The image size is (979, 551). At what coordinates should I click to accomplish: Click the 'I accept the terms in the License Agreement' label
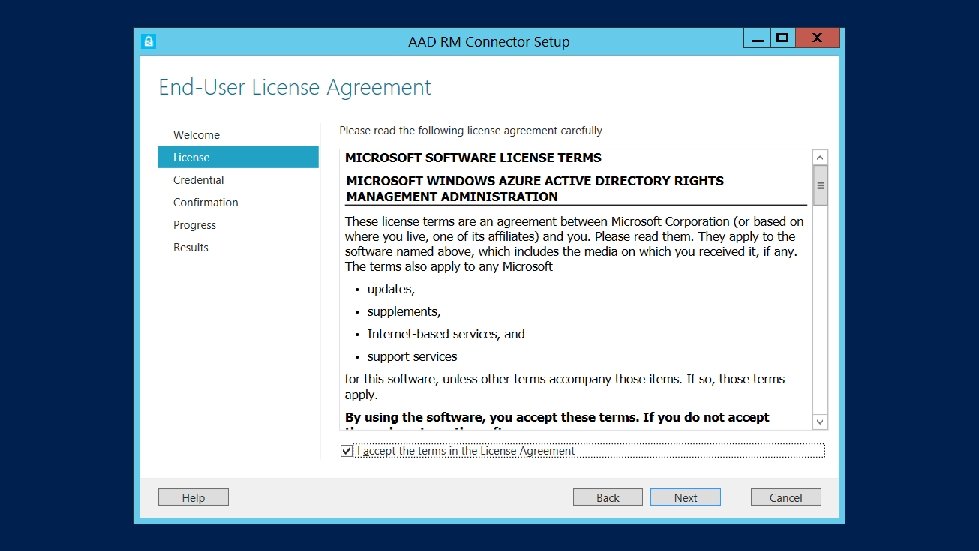(466, 451)
